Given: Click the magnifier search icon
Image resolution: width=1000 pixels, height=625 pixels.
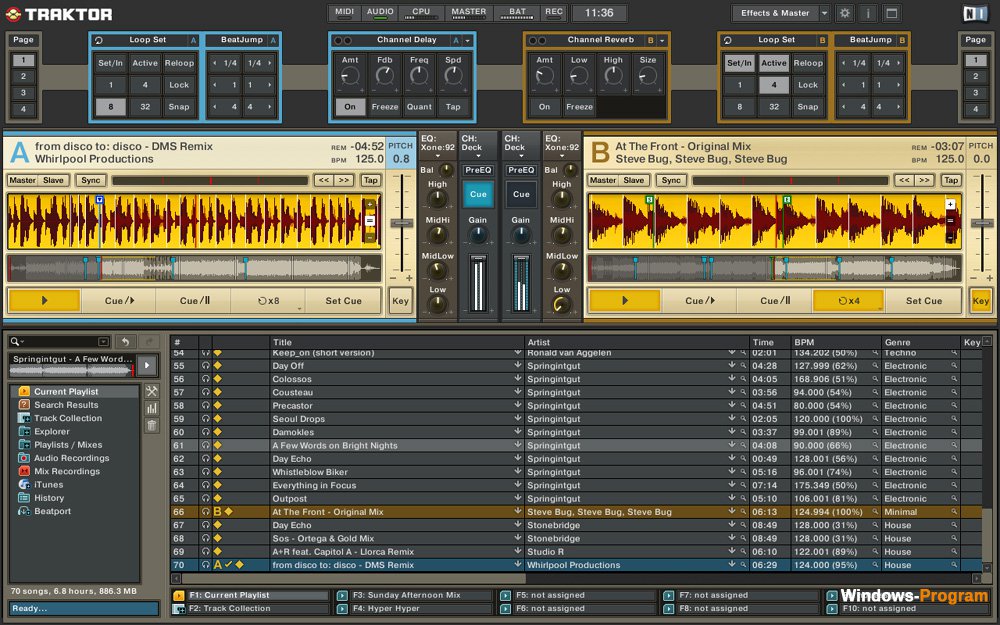Looking at the screenshot, I should (15, 342).
